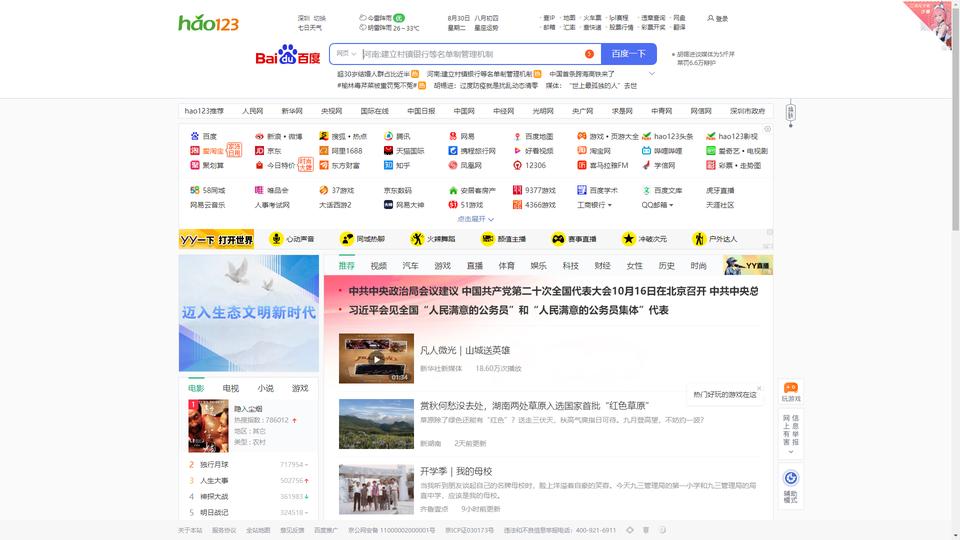
Task: Select the 体育 news tab
Action: coord(506,266)
